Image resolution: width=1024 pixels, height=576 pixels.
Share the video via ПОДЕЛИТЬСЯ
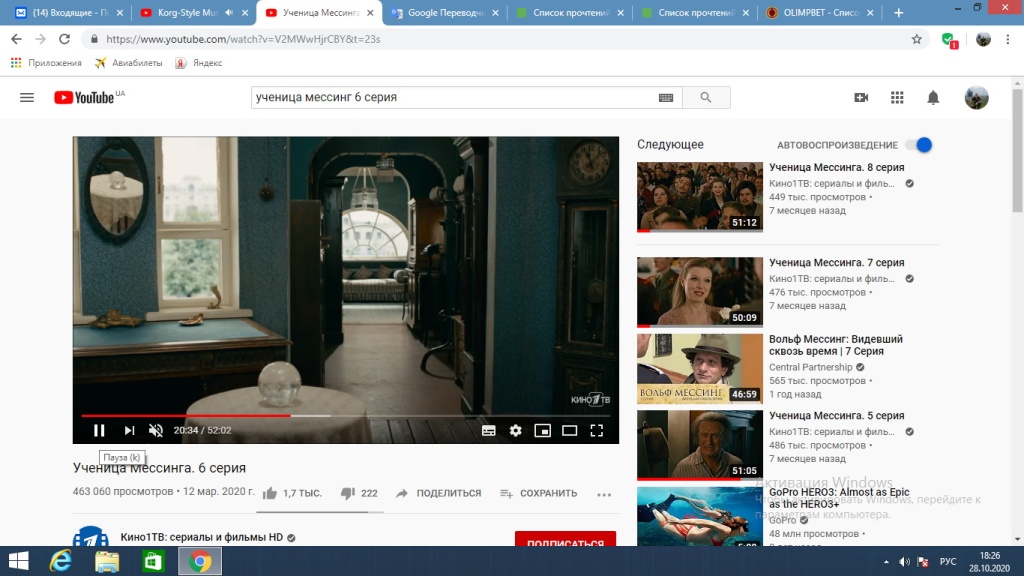click(x=439, y=493)
